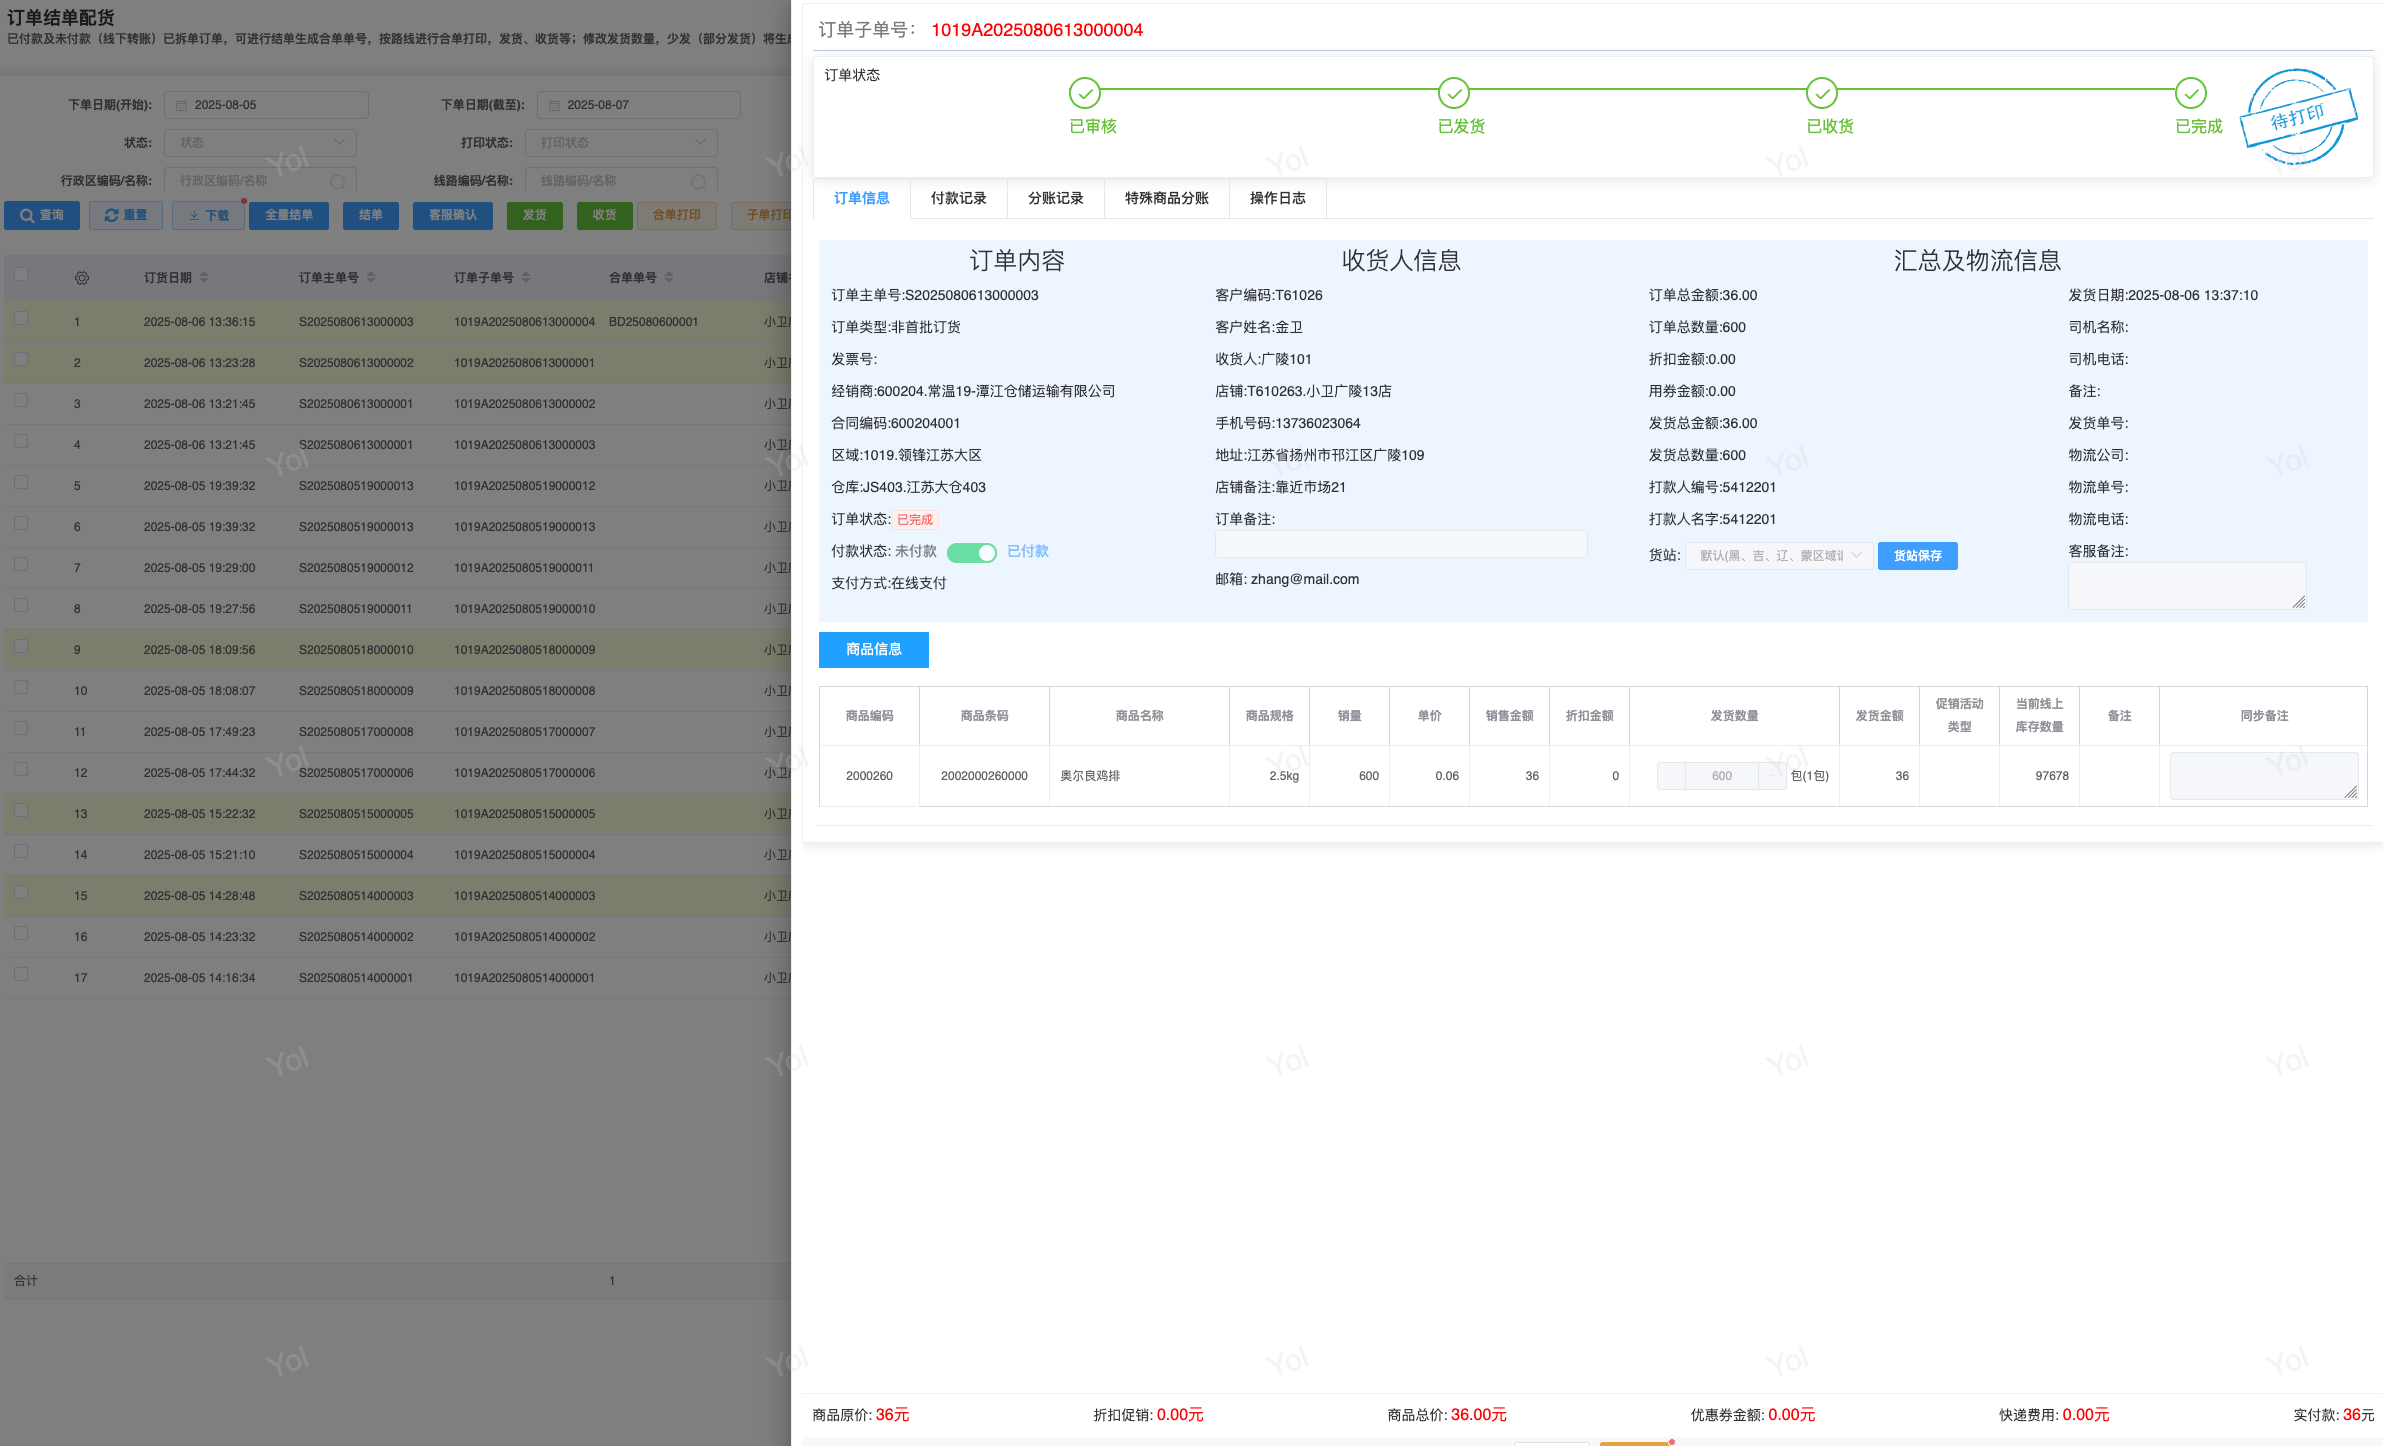Screen dimensions: 2383x1446
Task: Expand the 货站 dropdown
Action: point(1778,556)
